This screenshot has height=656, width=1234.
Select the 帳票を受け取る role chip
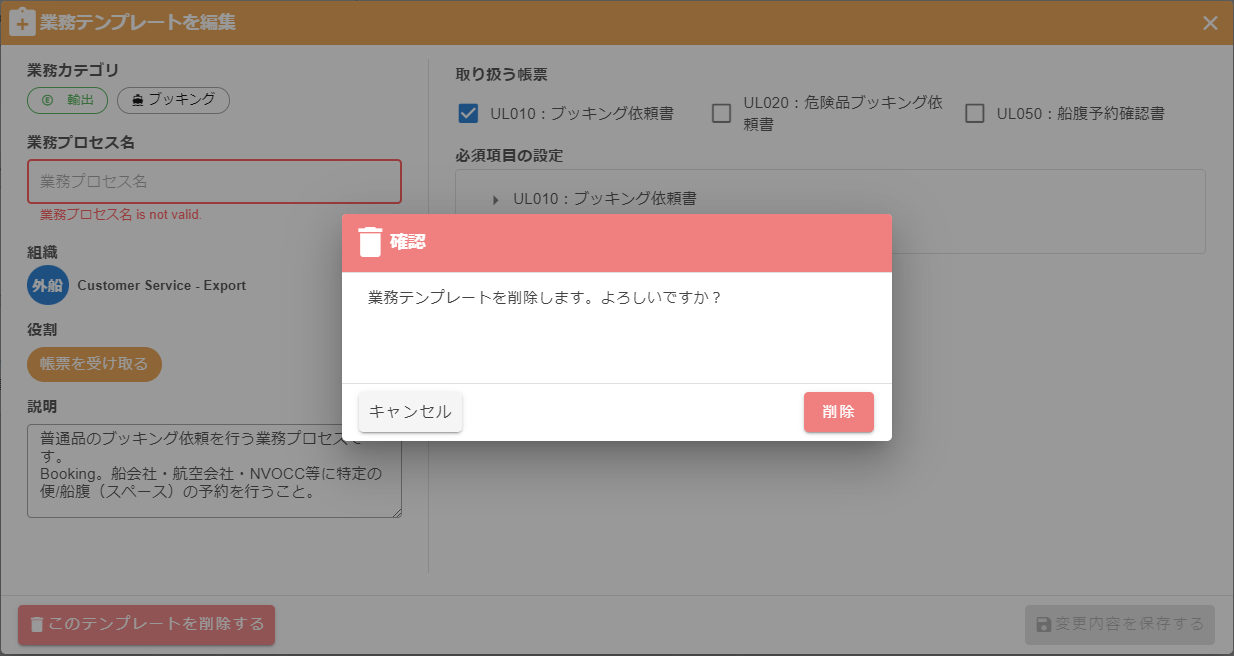(94, 365)
